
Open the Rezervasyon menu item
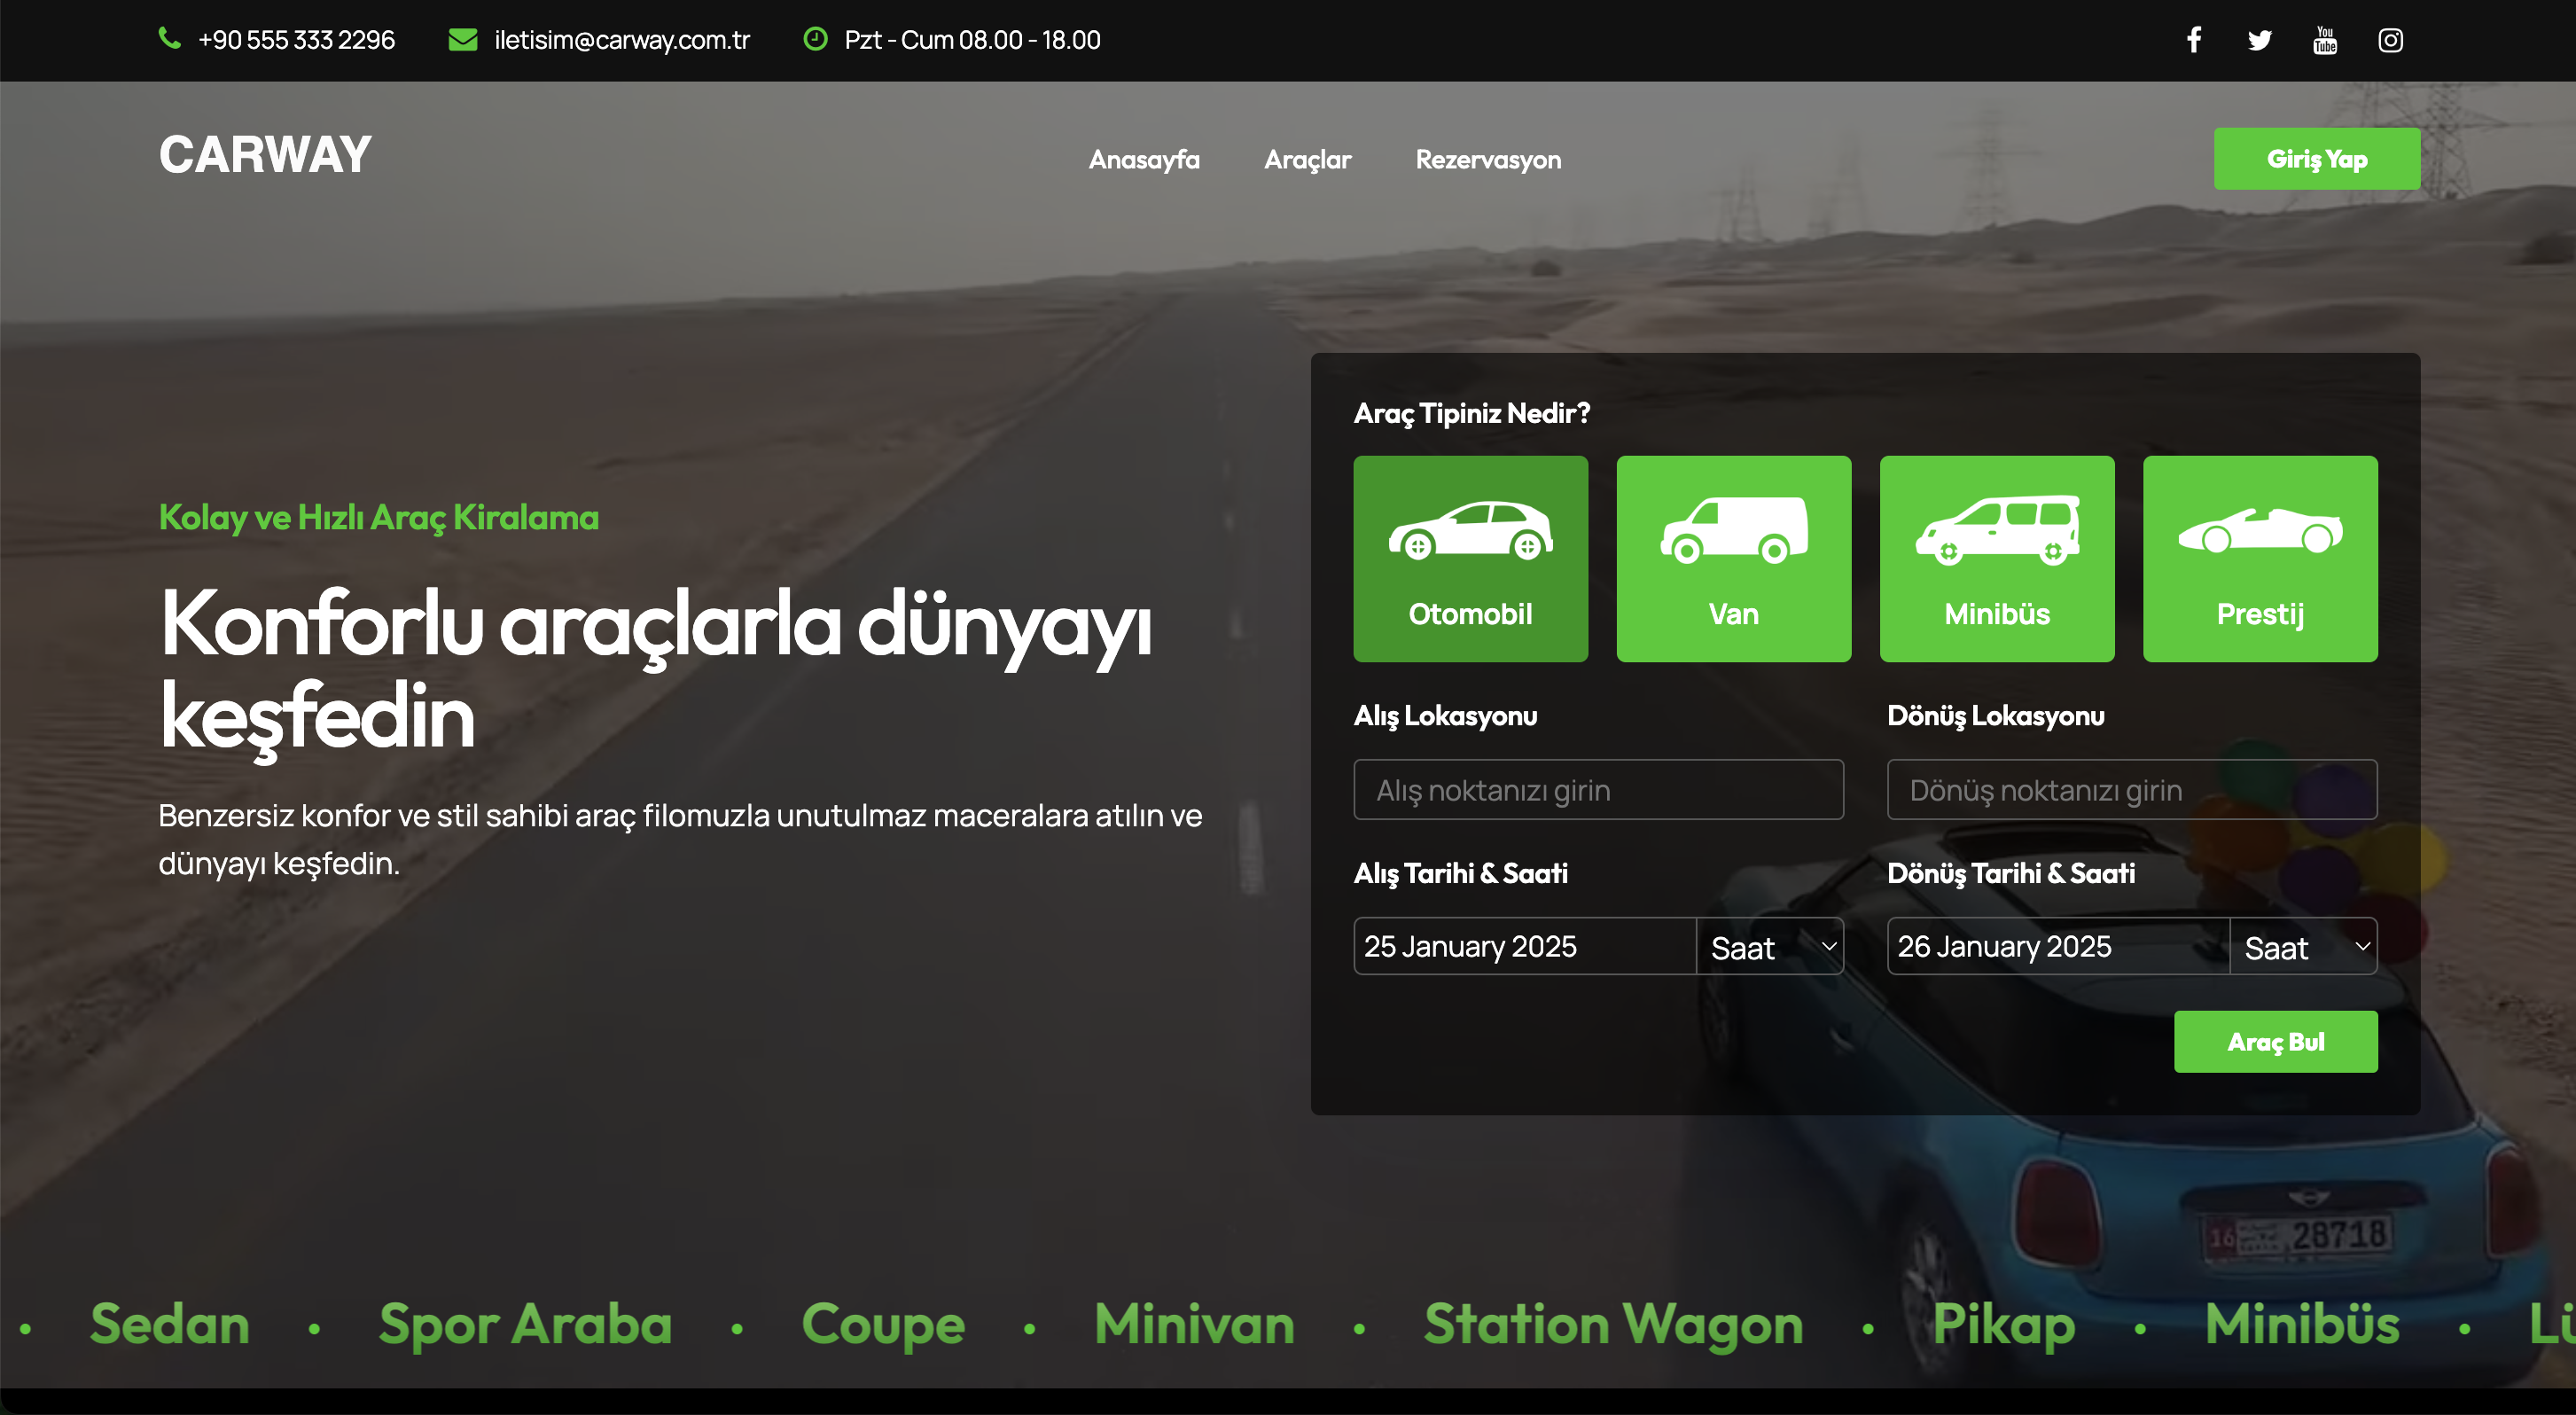tap(1488, 160)
